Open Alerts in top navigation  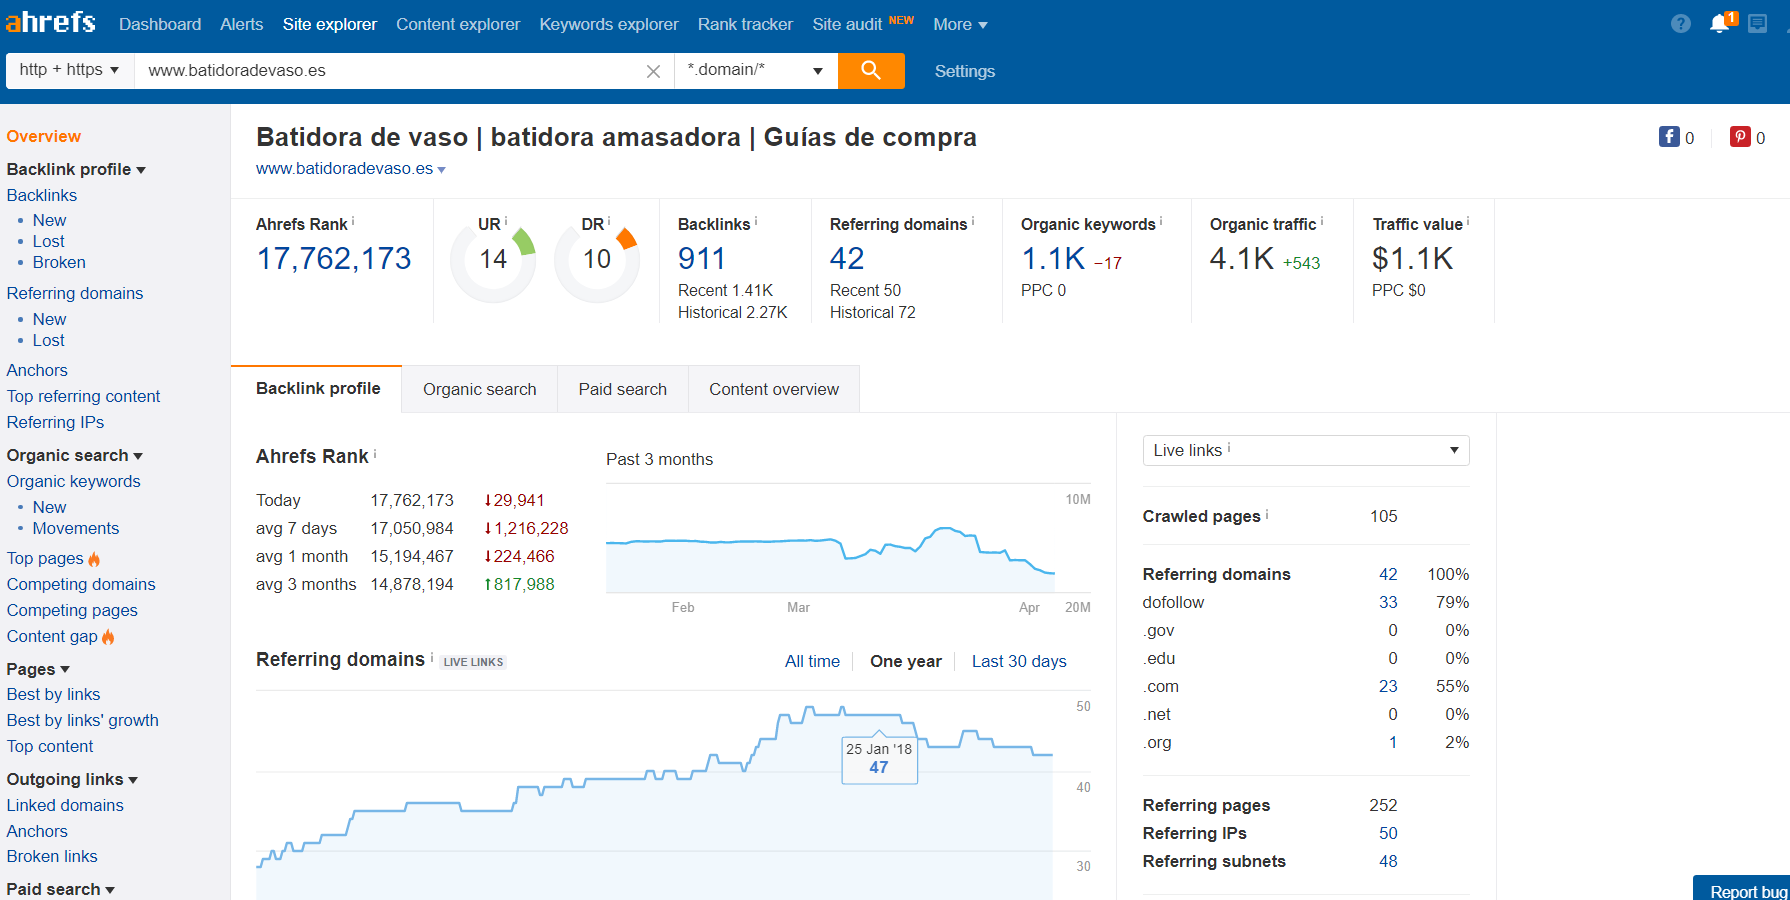[x=242, y=24]
